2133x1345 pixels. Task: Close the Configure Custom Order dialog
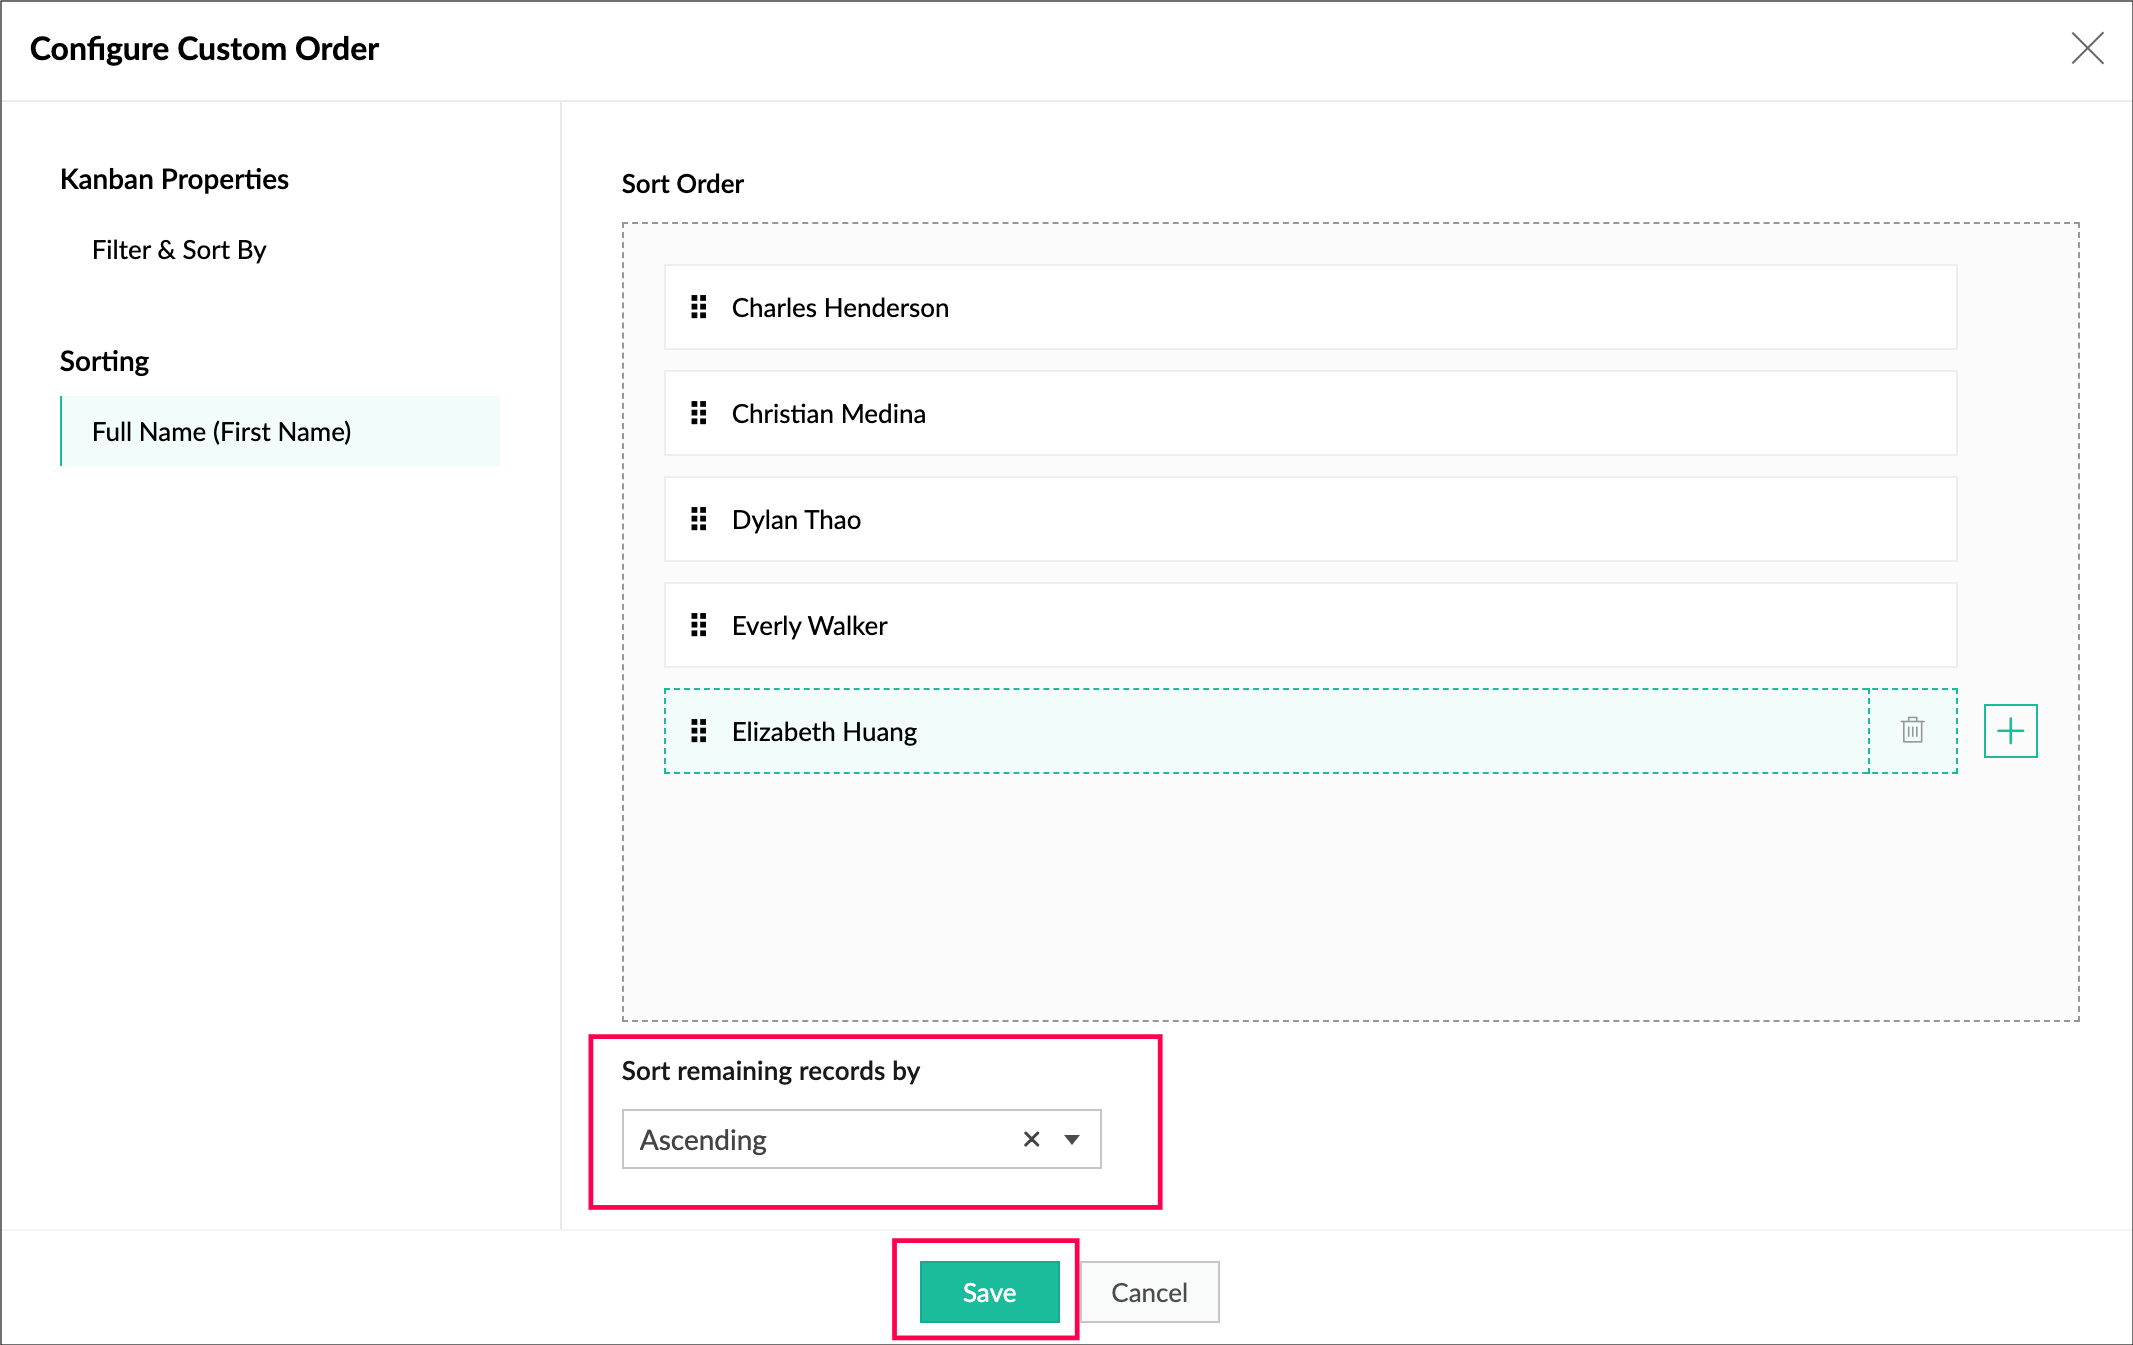pyautogui.click(x=2087, y=48)
